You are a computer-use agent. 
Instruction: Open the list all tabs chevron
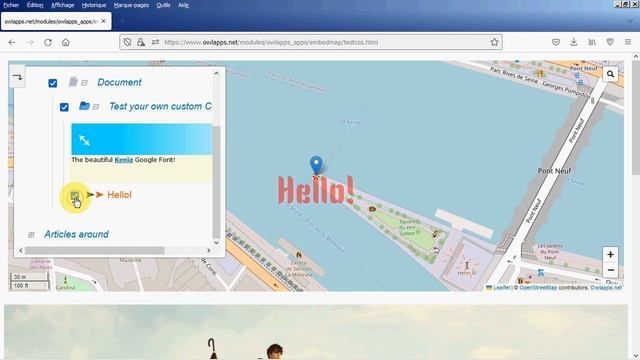[x=629, y=21]
